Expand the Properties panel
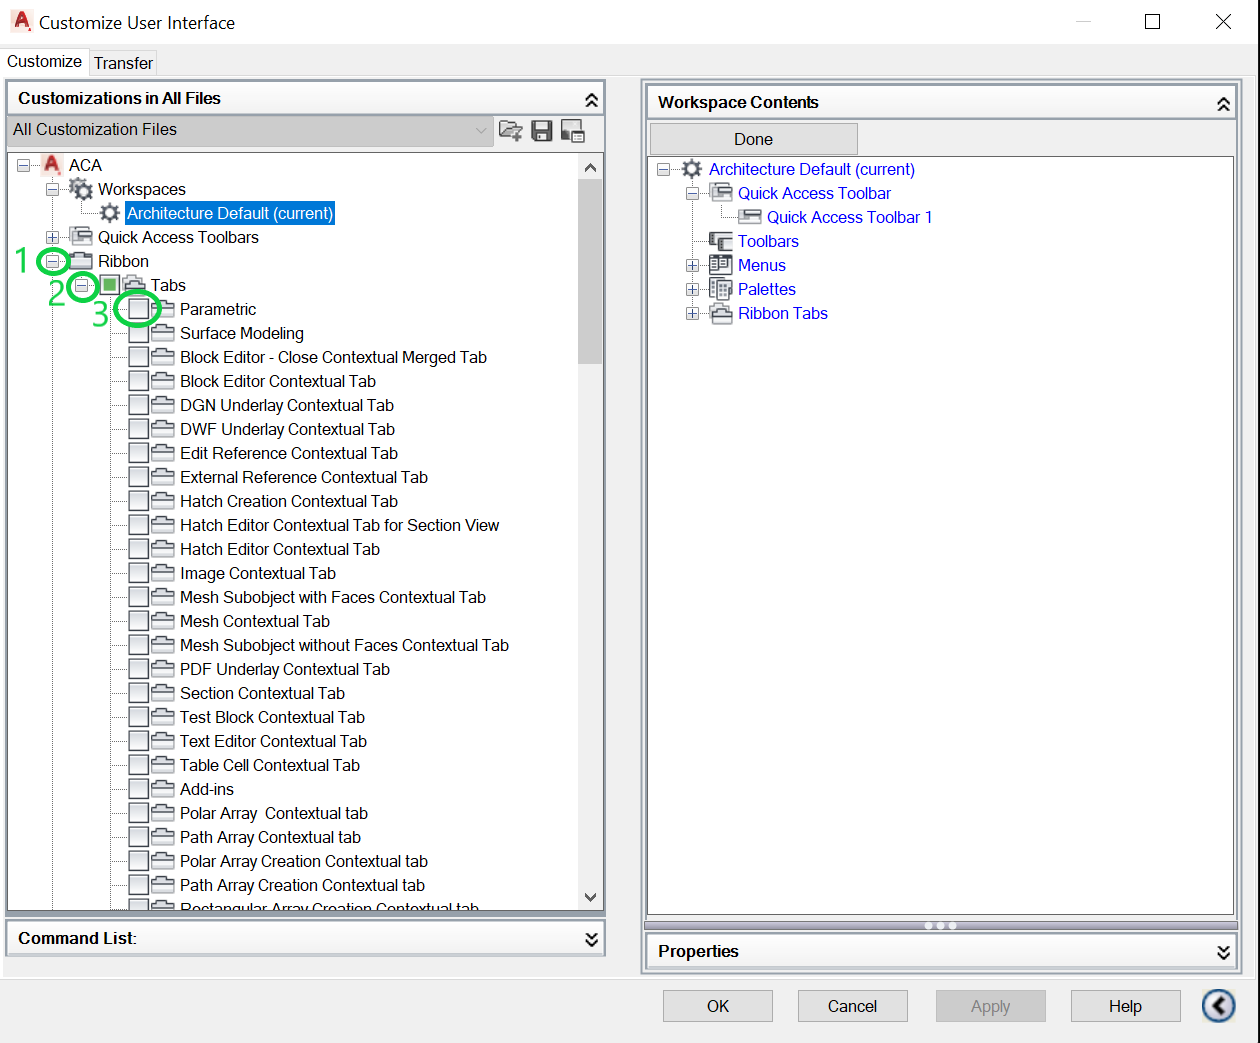Screen dimensions: 1260x1043 pyautogui.click(x=1223, y=952)
